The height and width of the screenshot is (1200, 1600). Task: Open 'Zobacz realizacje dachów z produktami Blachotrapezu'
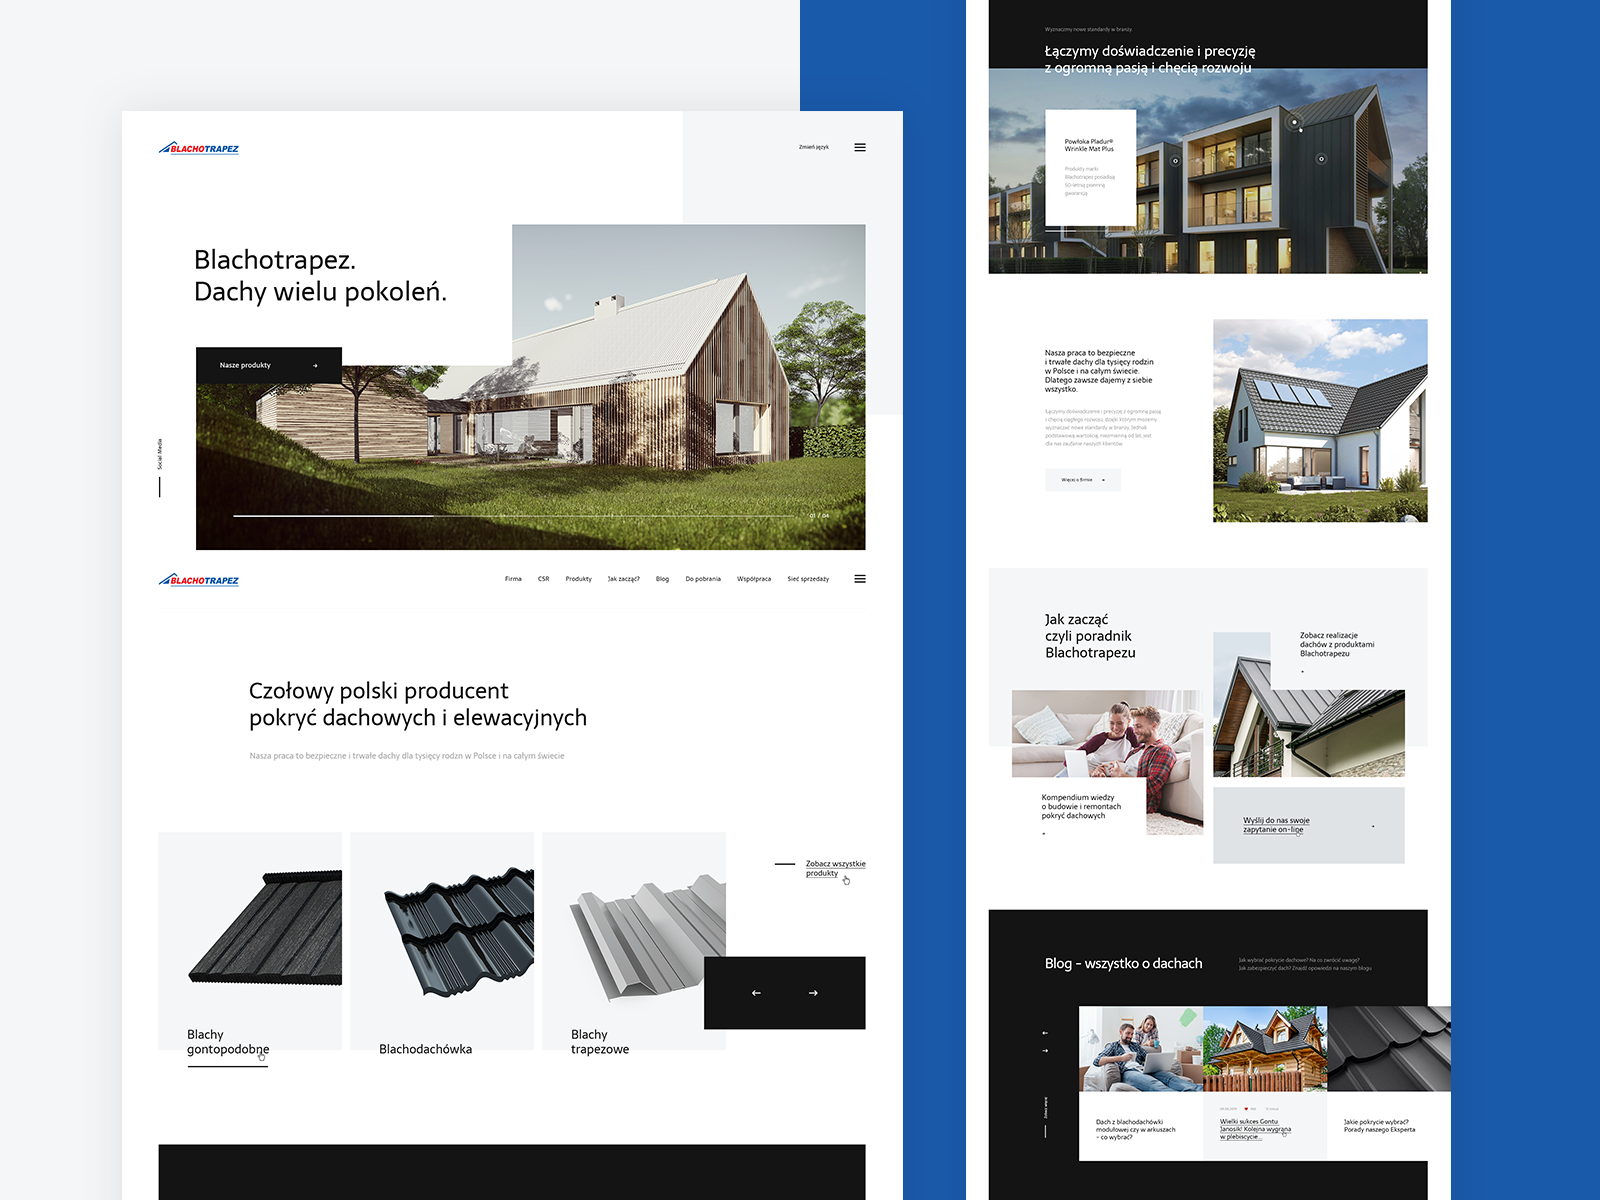(x=1337, y=644)
